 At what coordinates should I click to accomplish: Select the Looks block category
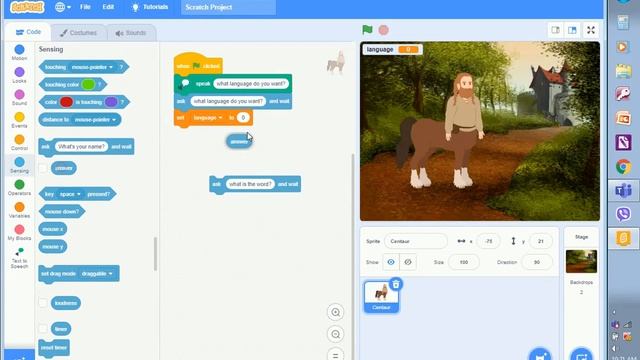click(19, 76)
